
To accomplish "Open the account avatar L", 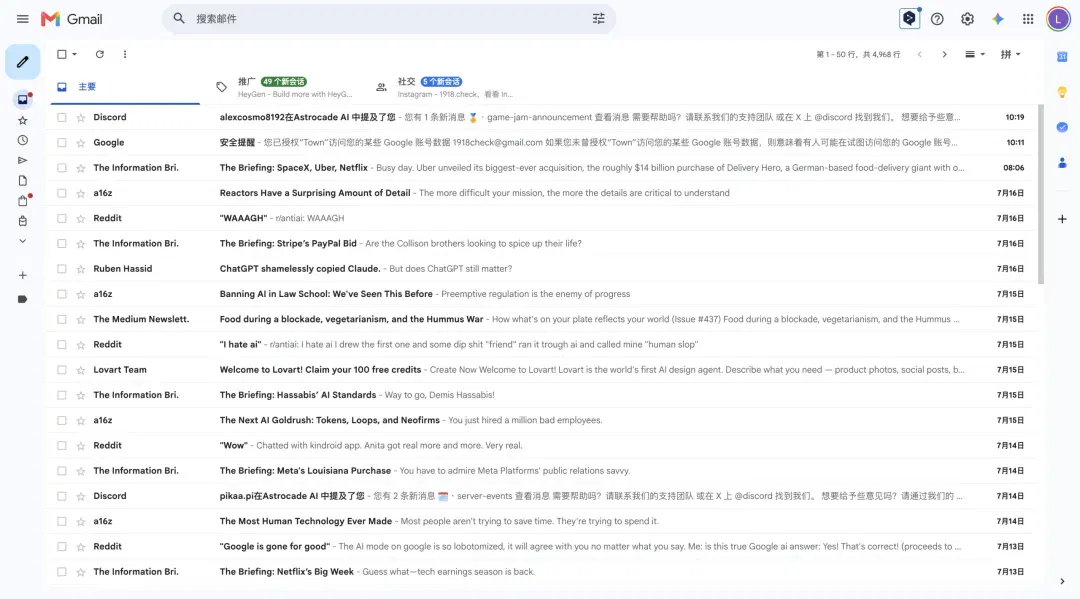I will [1059, 19].
